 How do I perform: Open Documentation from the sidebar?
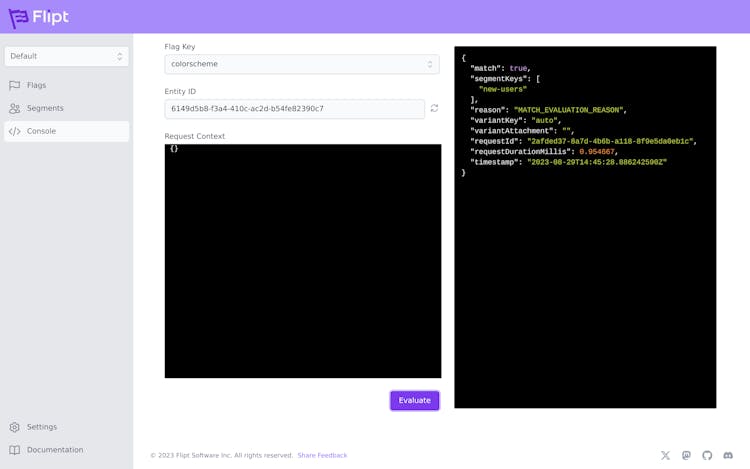click(x=54, y=450)
